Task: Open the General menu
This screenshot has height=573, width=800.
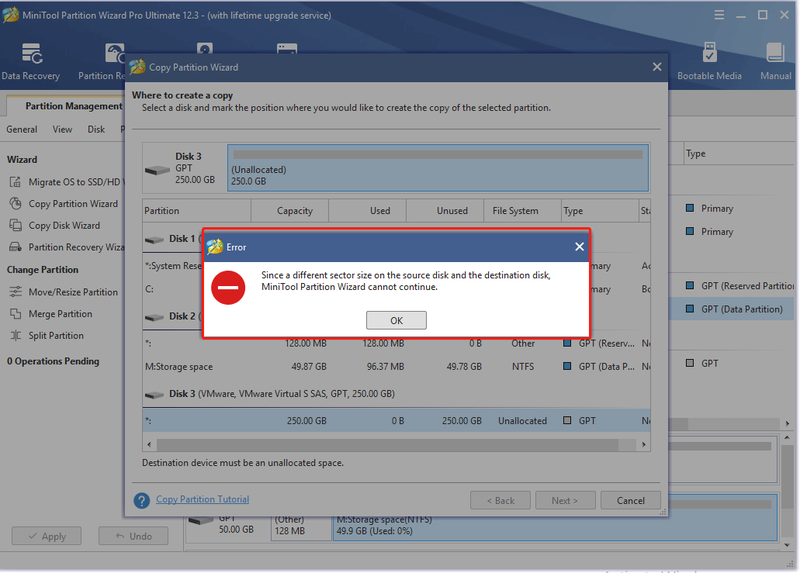Action: 22,130
